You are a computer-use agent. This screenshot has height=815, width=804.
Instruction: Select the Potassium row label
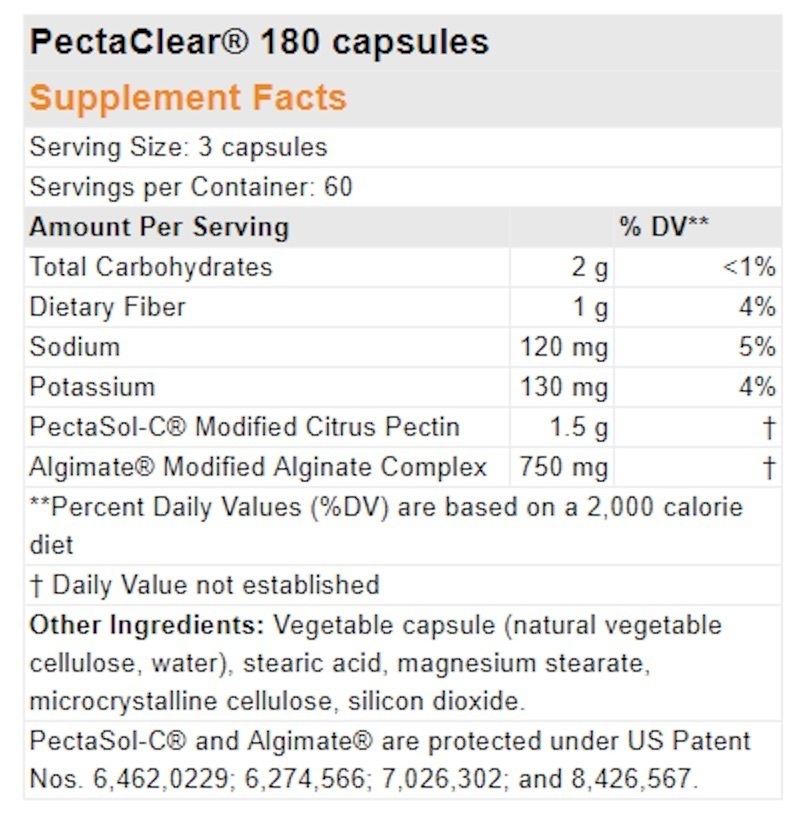click(x=93, y=387)
